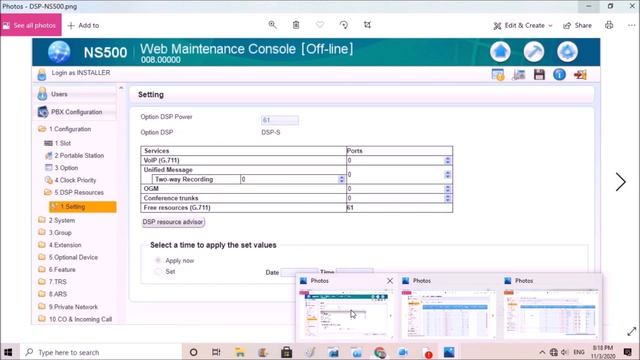Image resolution: width=640 pixels, height=360 pixels.
Task: Adjust the VoIP (G.711) ports stepper
Action: [x=448, y=160]
